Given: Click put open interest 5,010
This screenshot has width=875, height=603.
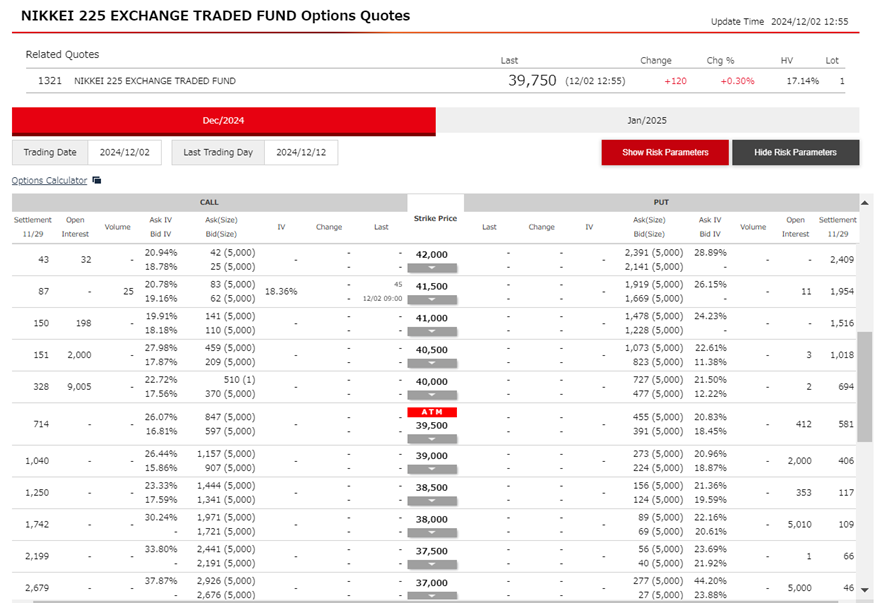Looking at the screenshot, I should pyautogui.click(x=800, y=524).
